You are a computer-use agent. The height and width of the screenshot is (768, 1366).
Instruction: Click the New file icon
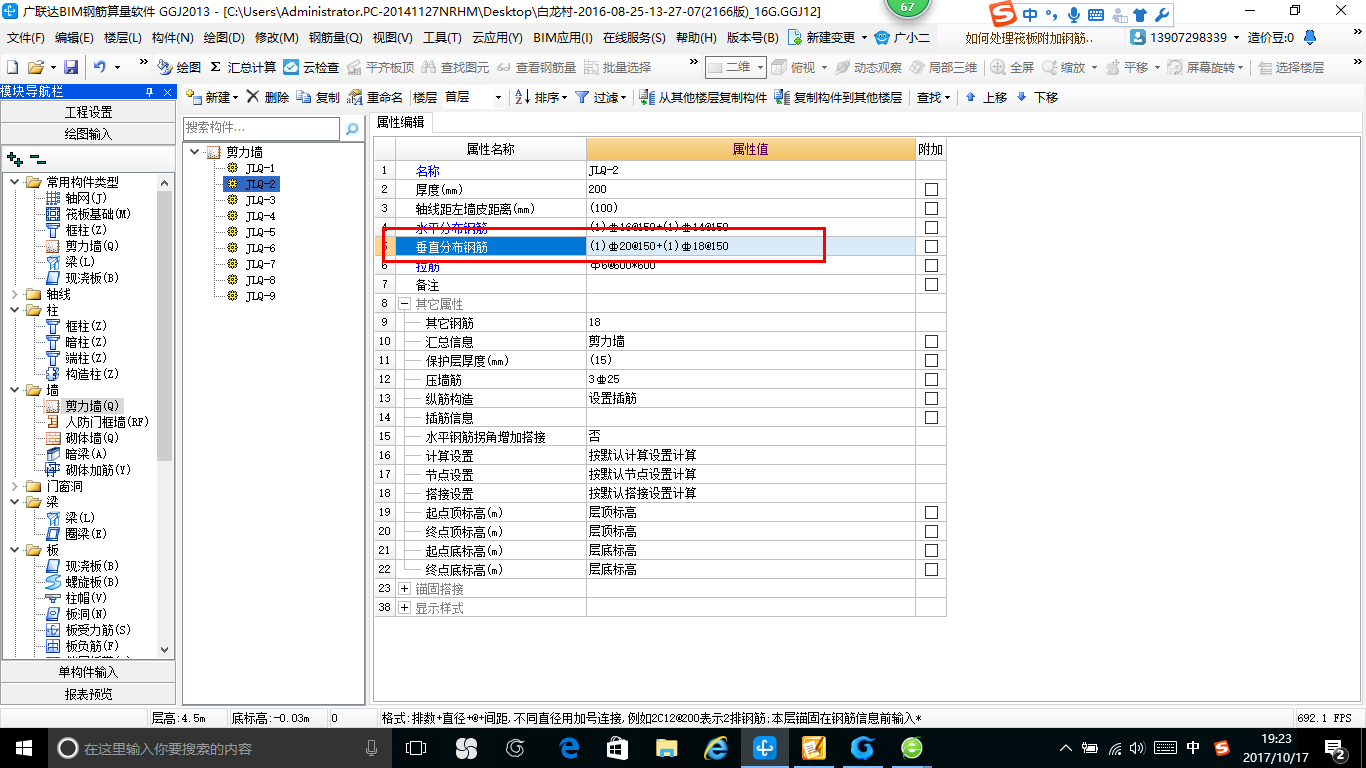[x=12, y=67]
